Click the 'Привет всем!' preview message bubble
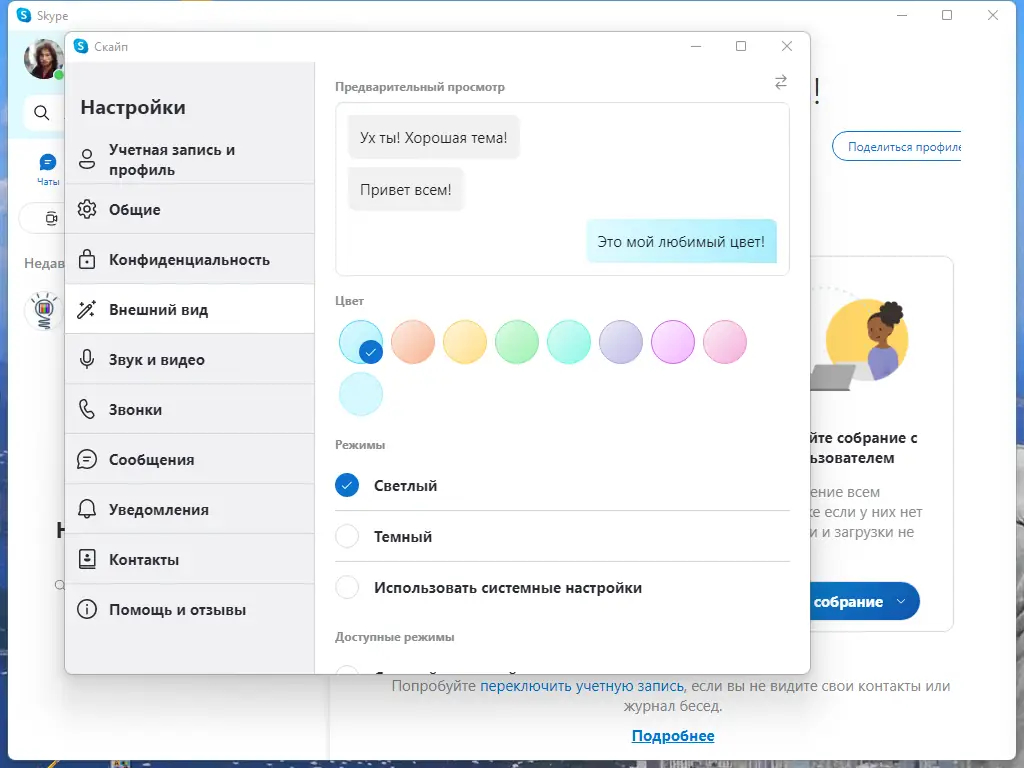The width and height of the screenshot is (1024, 768). (x=406, y=189)
